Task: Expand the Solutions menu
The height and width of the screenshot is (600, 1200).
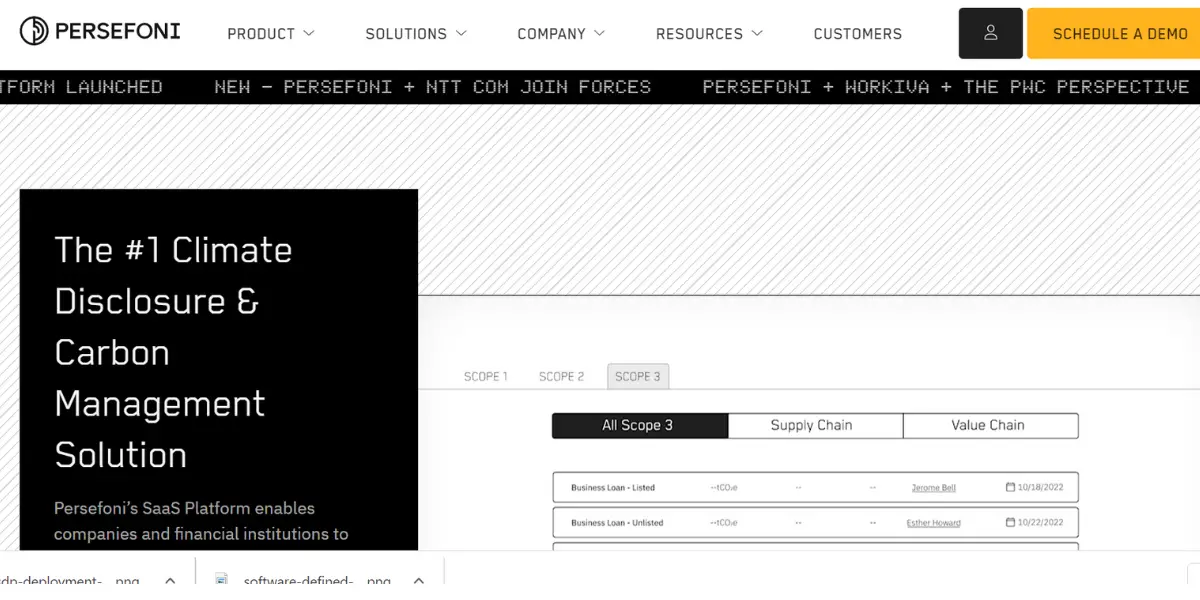Action: point(416,34)
